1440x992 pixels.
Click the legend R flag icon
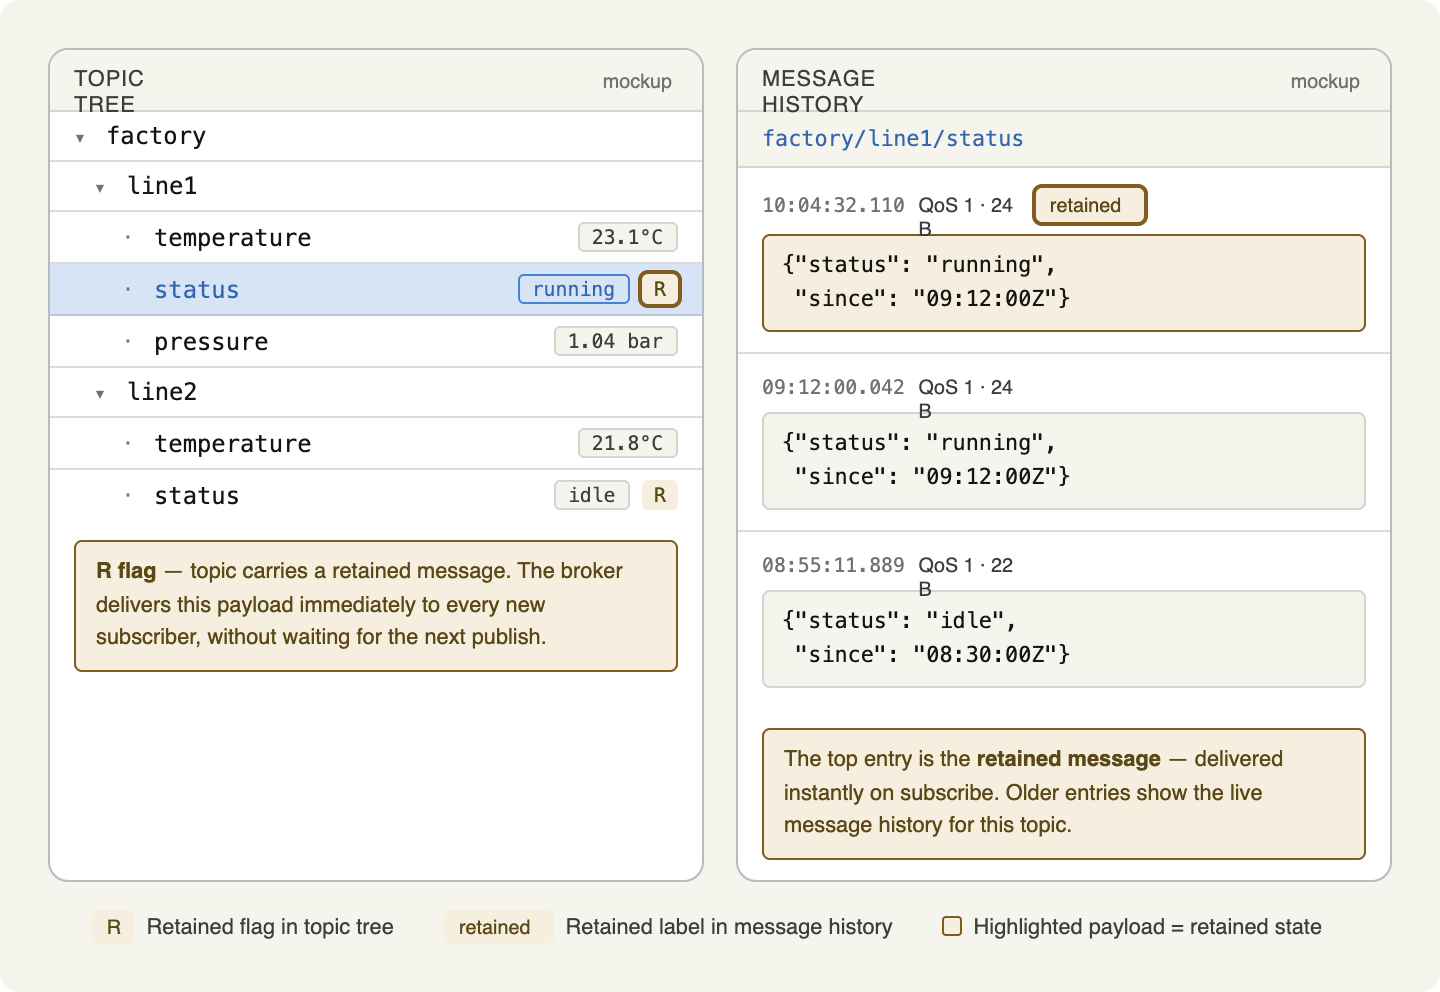114,927
